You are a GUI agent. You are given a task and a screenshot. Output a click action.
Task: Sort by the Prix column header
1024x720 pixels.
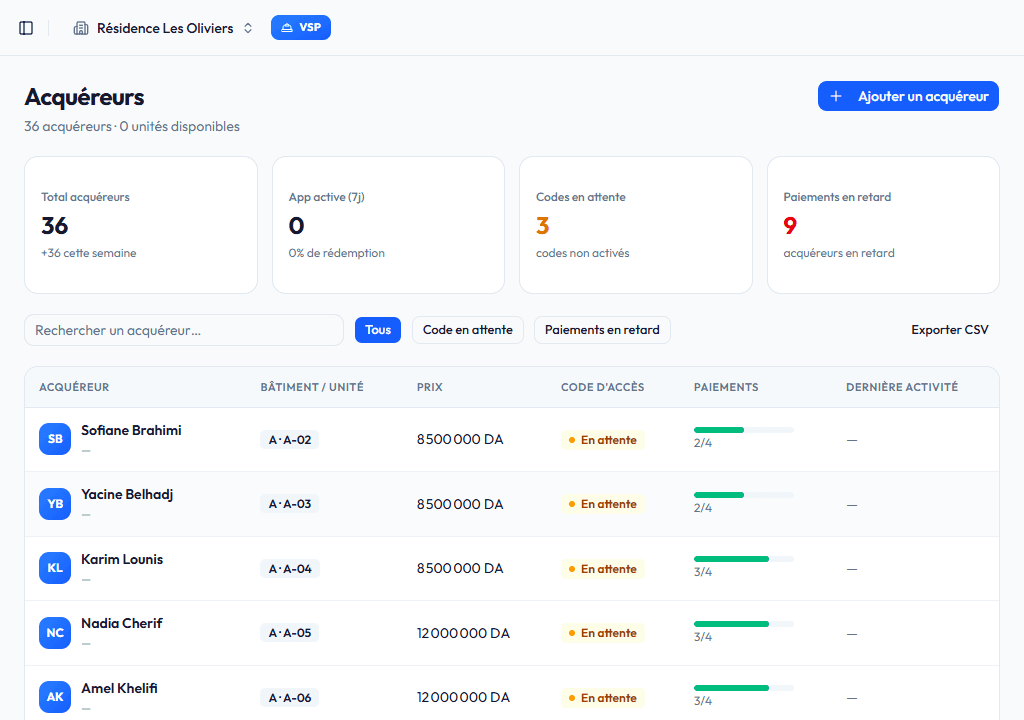point(430,387)
